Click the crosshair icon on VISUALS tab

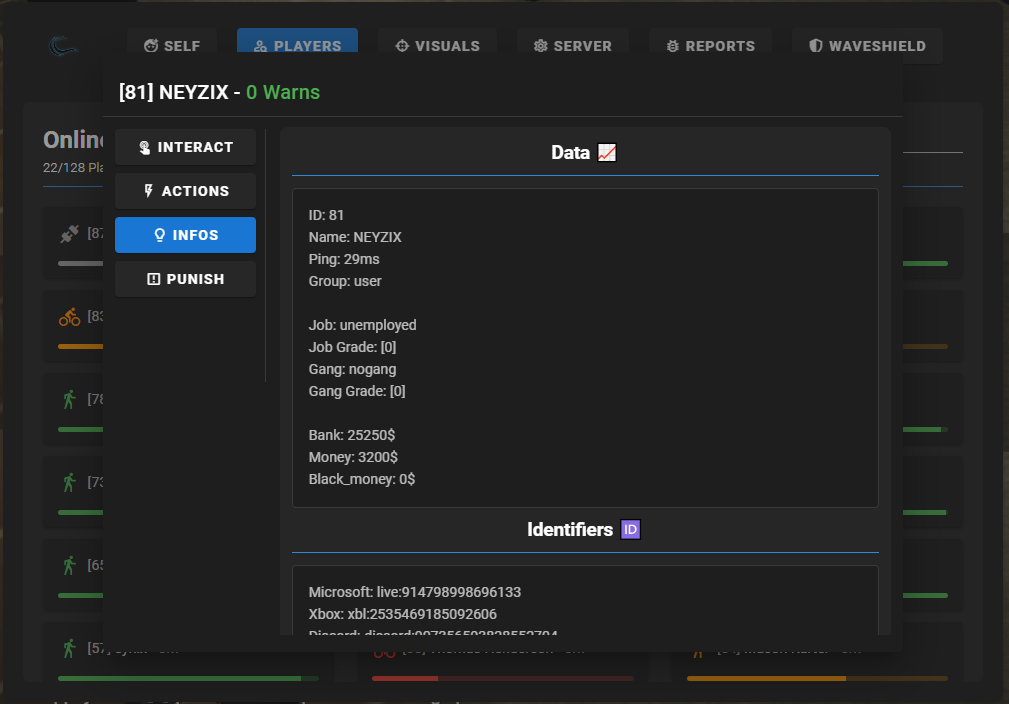402,45
